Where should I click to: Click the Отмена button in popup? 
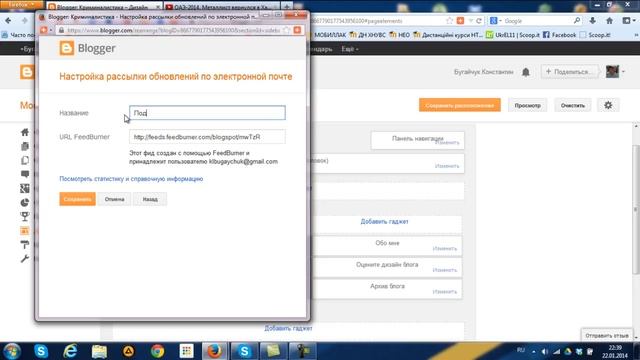[x=114, y=199]
